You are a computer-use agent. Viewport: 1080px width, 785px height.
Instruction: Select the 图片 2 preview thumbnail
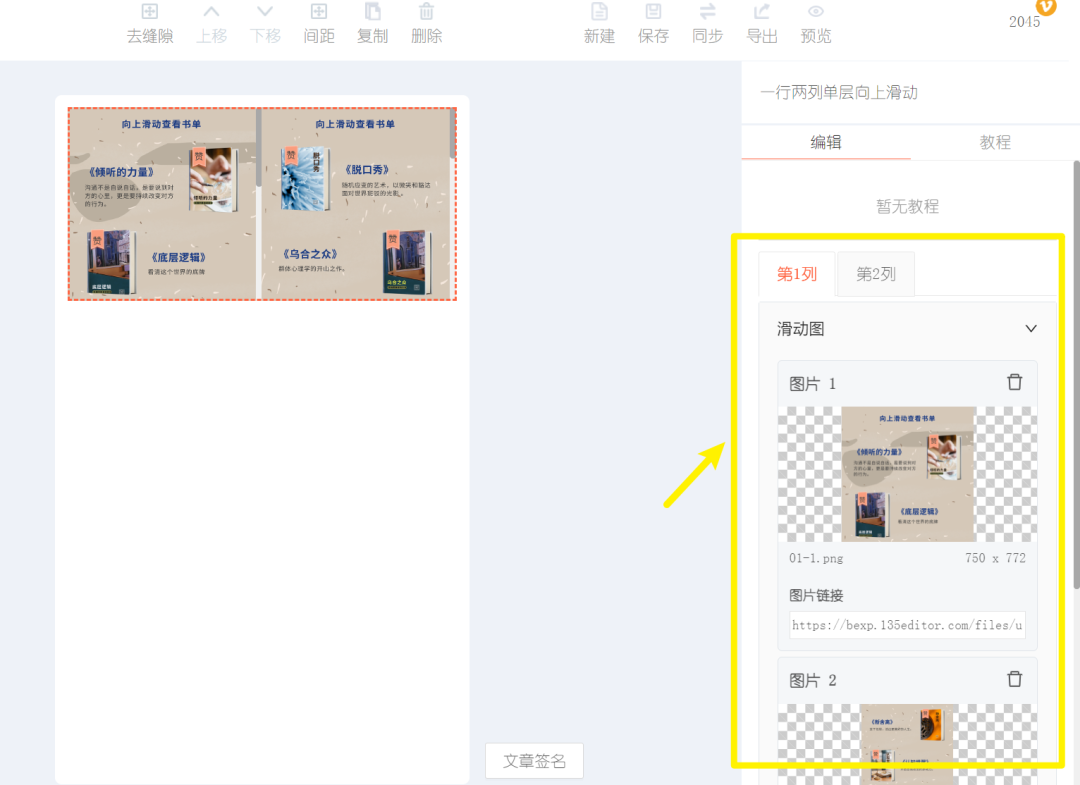click(907, 744)
